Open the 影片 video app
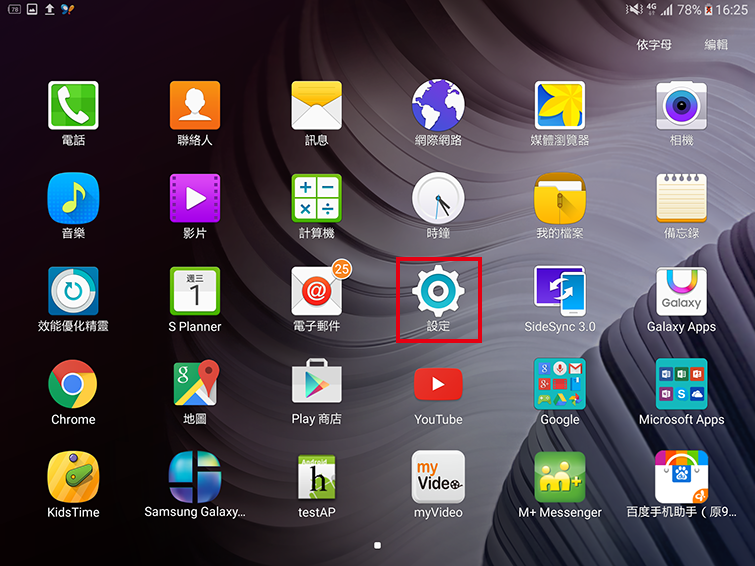This screenshot has width=755, height=566. (195, 198)
